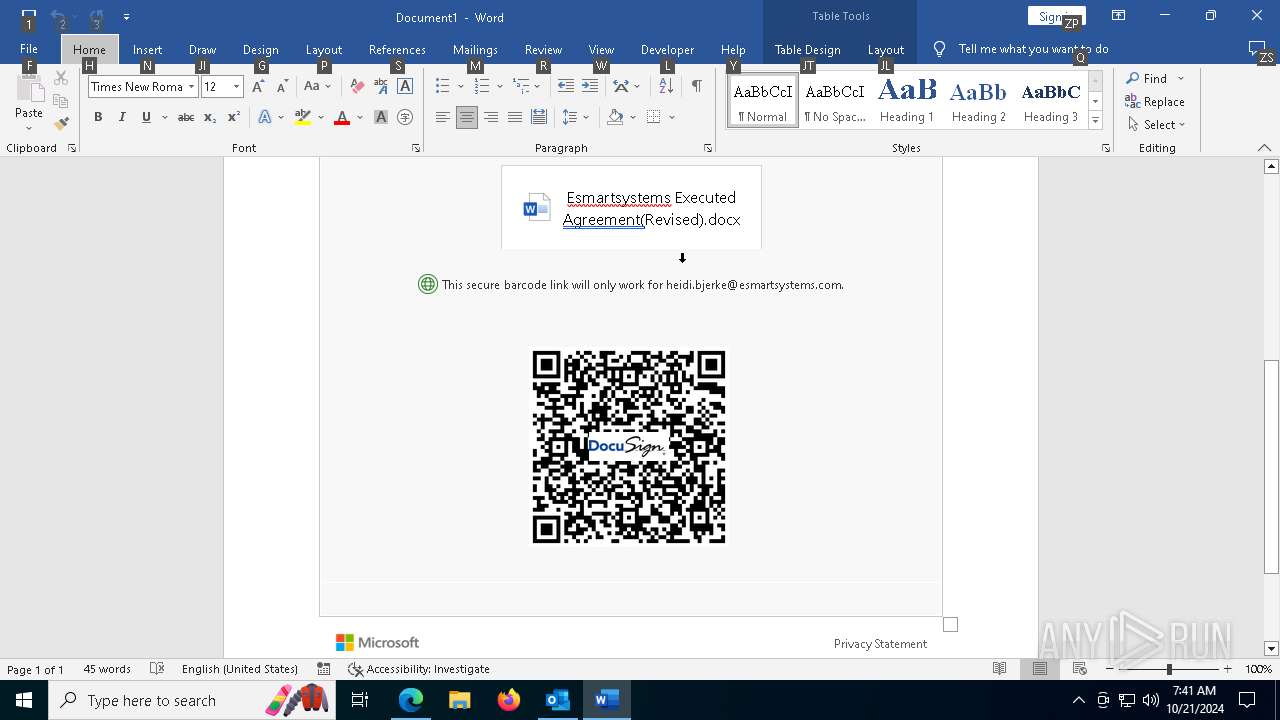Screen dimensions: 1280x720
Task: Open the font name dropdown
Action: (191, 87)
